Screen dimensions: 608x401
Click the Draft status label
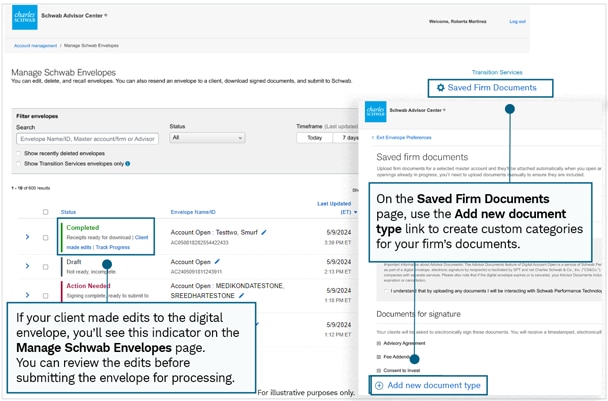(74, 262)
